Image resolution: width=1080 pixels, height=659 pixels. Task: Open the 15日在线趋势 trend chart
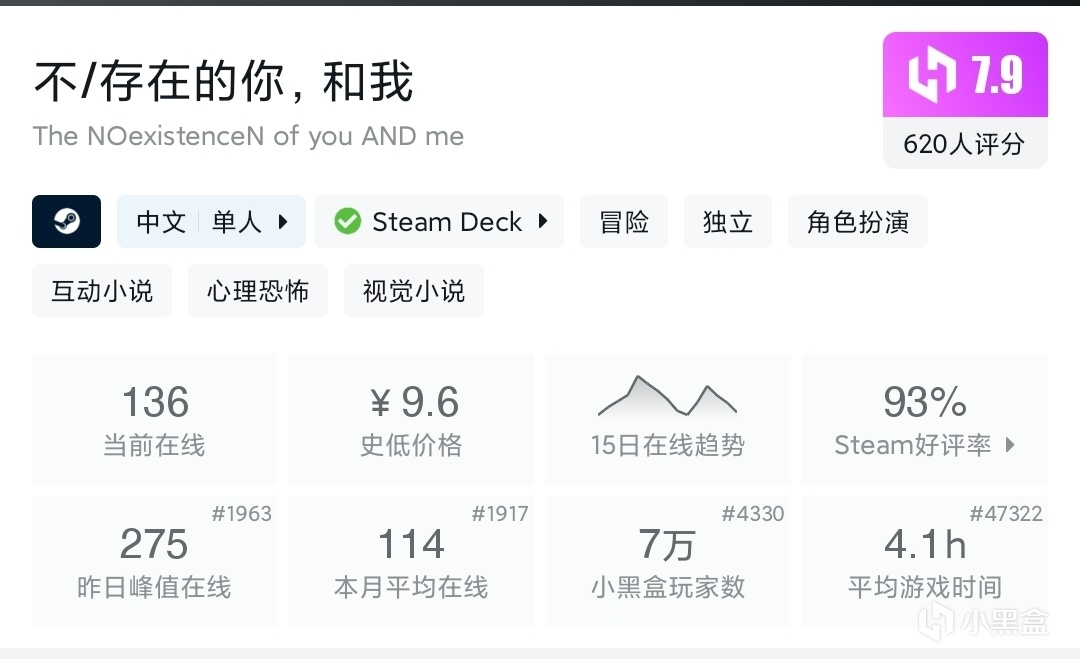pyautogui.click(x=667, y=419)
